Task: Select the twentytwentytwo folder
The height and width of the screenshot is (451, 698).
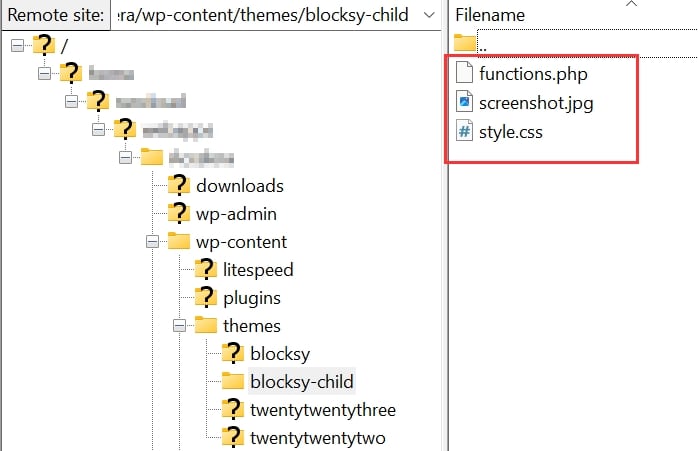Action: (x=316, y=437)
